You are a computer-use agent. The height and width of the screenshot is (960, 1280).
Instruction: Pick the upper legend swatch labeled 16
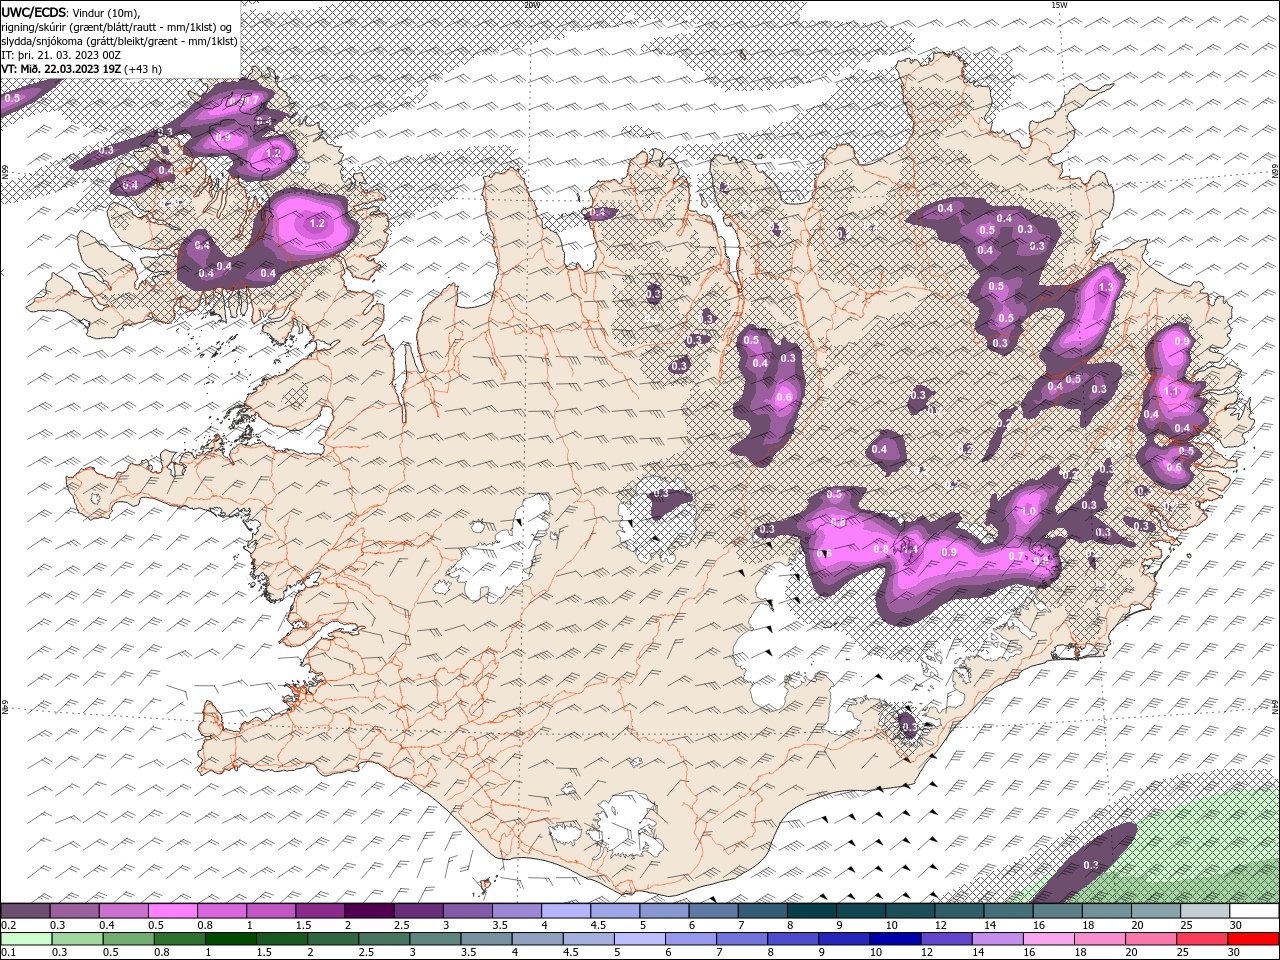[1057, 911]
